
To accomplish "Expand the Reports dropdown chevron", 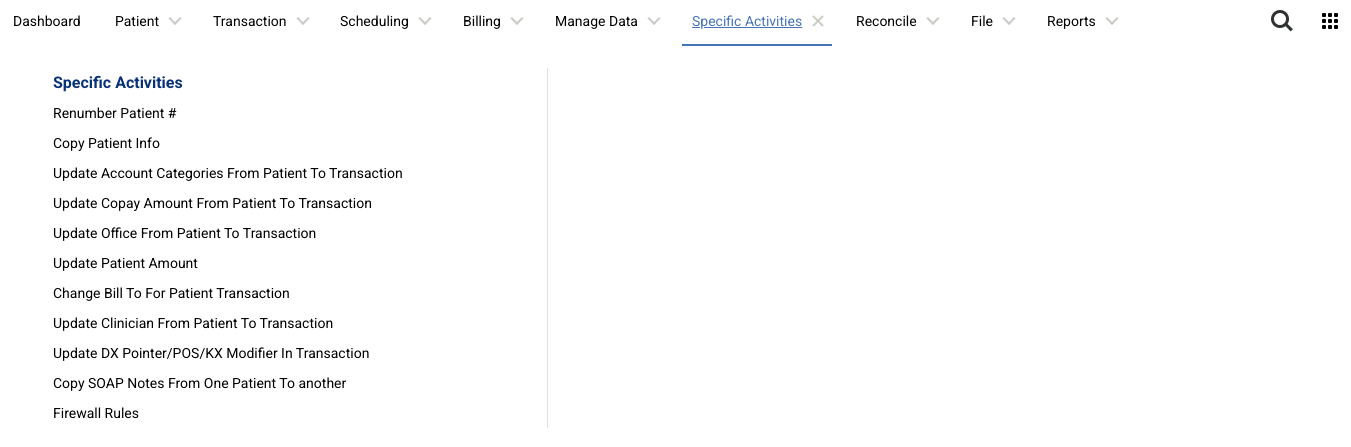I will coord(1112,21).
